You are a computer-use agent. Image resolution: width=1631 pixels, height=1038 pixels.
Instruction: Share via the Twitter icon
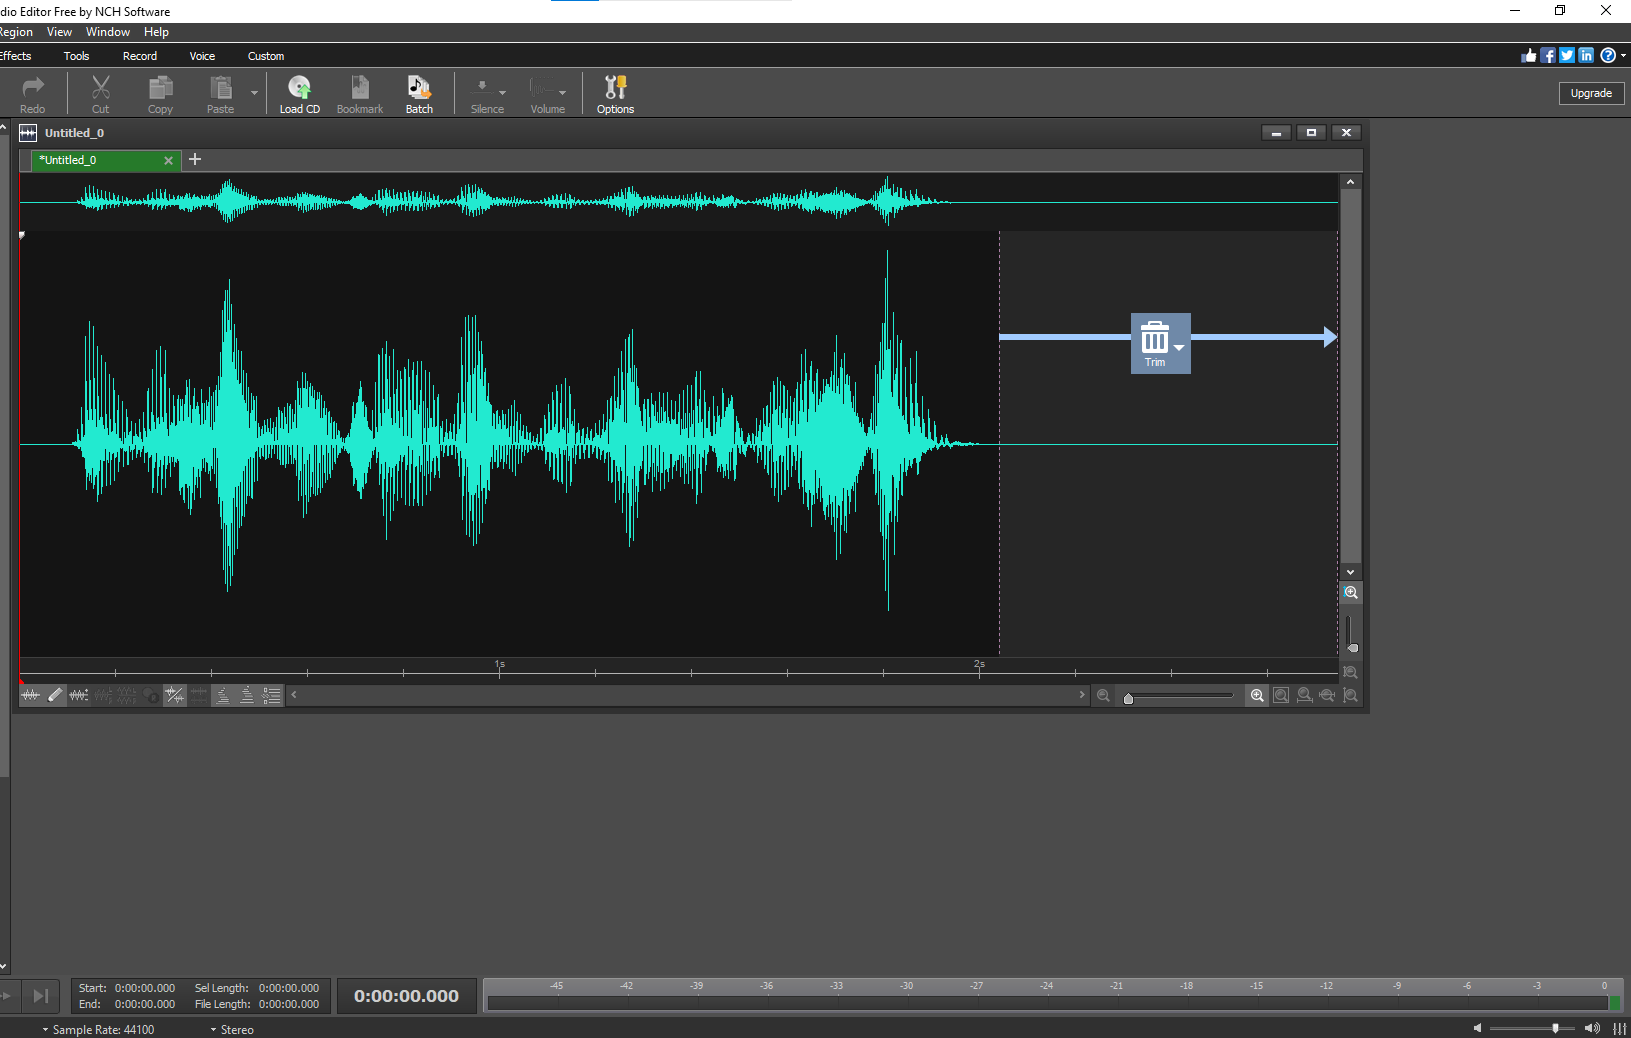pyautogui.click(x=1567, y=56)
